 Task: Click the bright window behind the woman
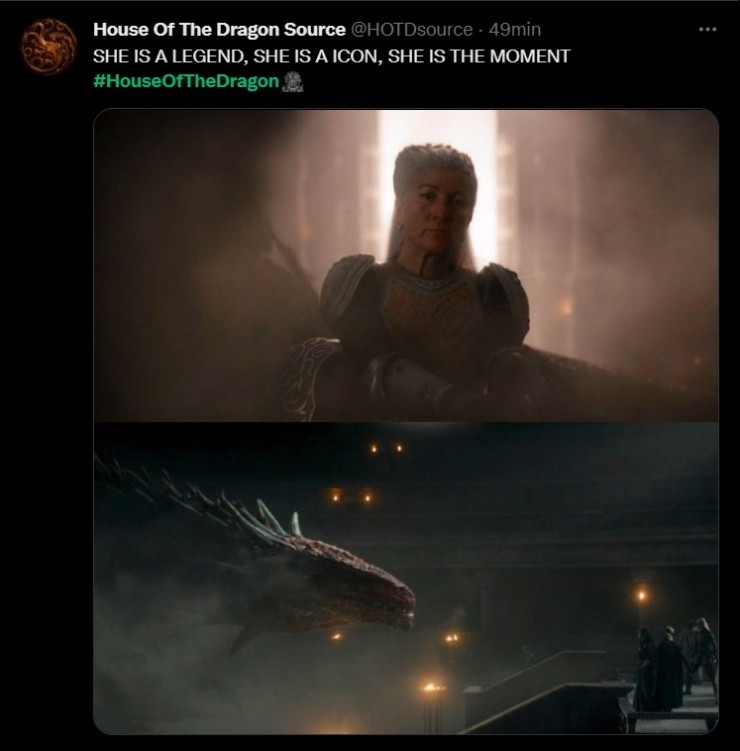(x=437, y=184)
